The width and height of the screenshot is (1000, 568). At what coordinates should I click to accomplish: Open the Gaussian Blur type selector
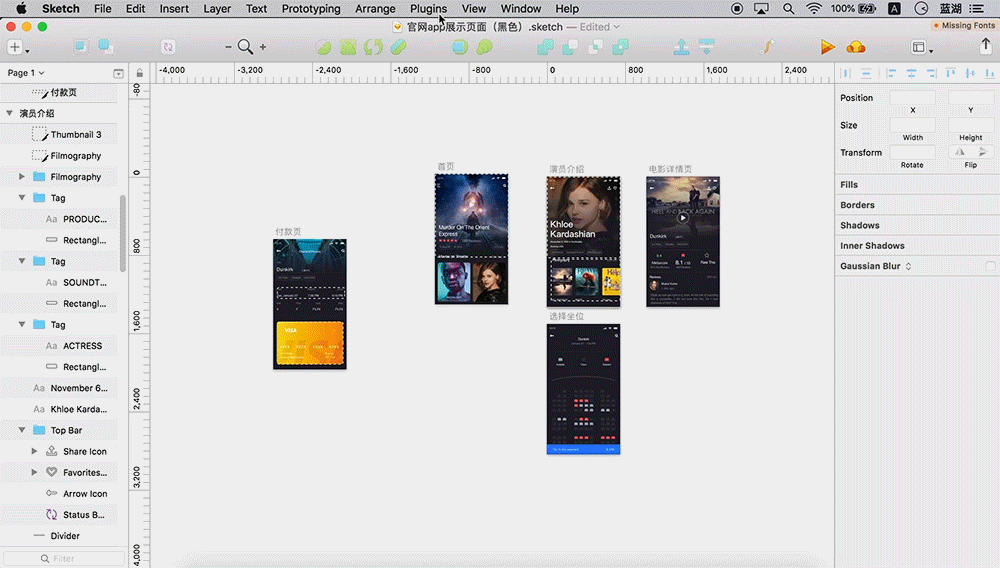(x=909, y=266)
